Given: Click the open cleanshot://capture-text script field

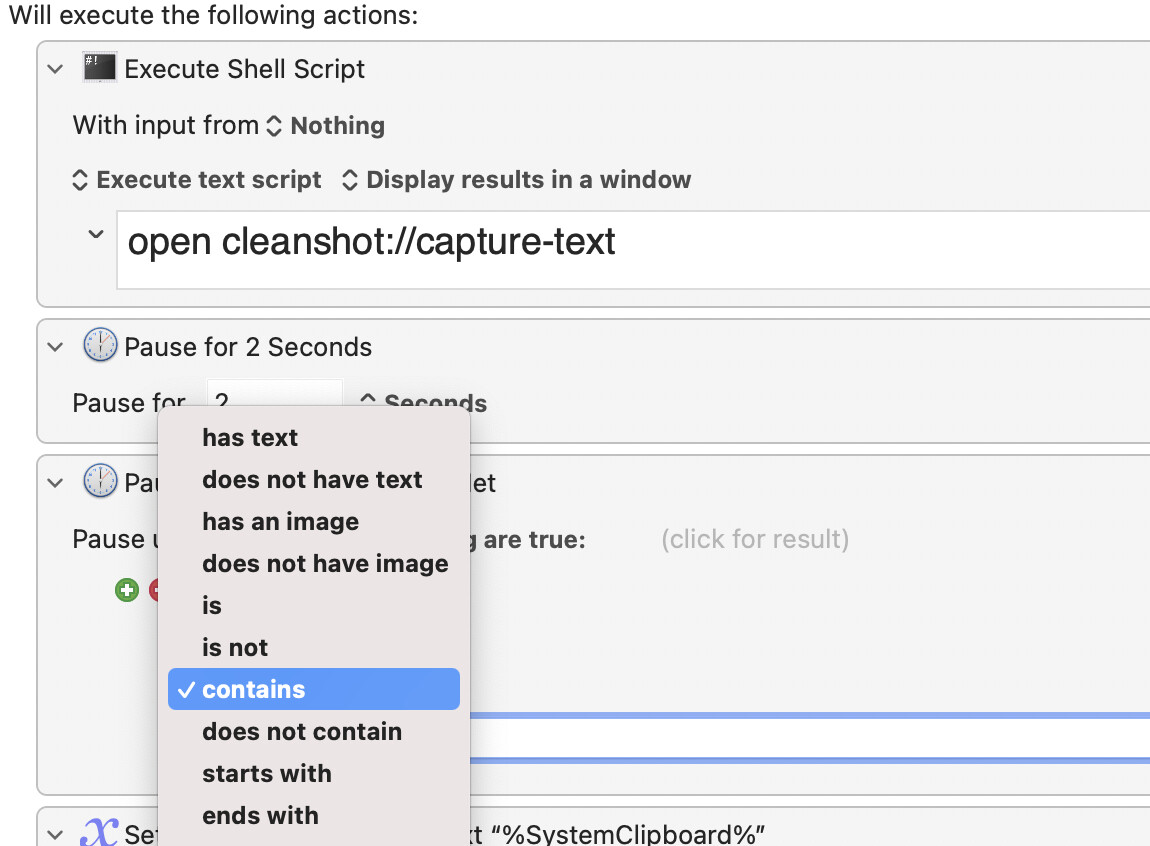Looking at the screenshot, I should point(633,250).
